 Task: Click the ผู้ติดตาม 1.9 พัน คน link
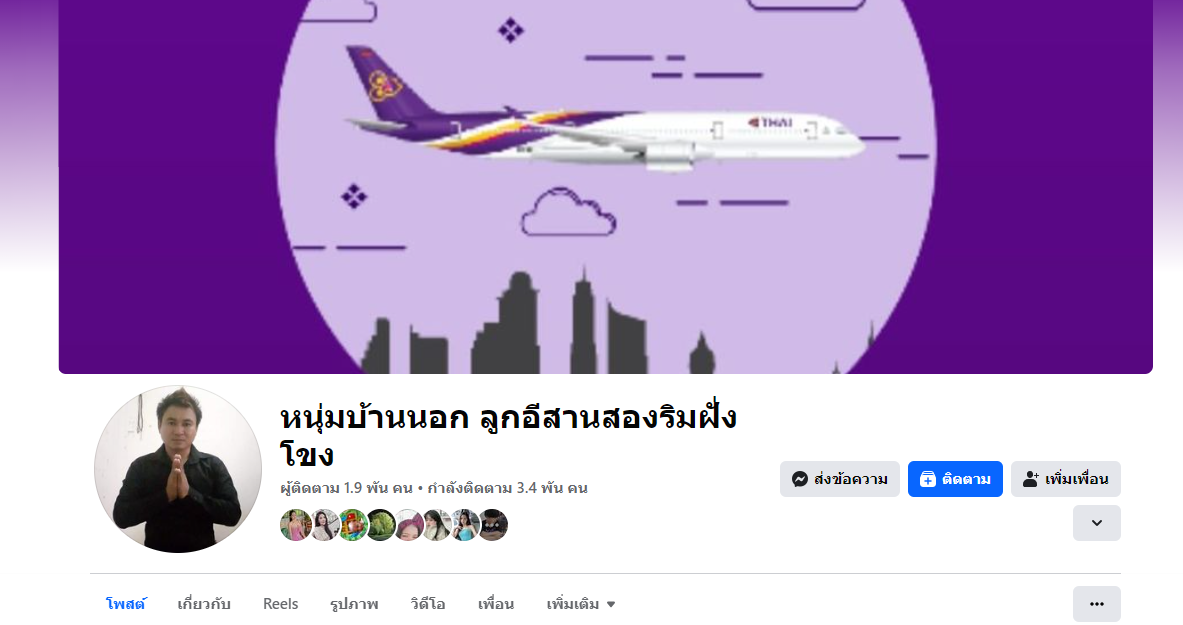(x=346, y=488)
